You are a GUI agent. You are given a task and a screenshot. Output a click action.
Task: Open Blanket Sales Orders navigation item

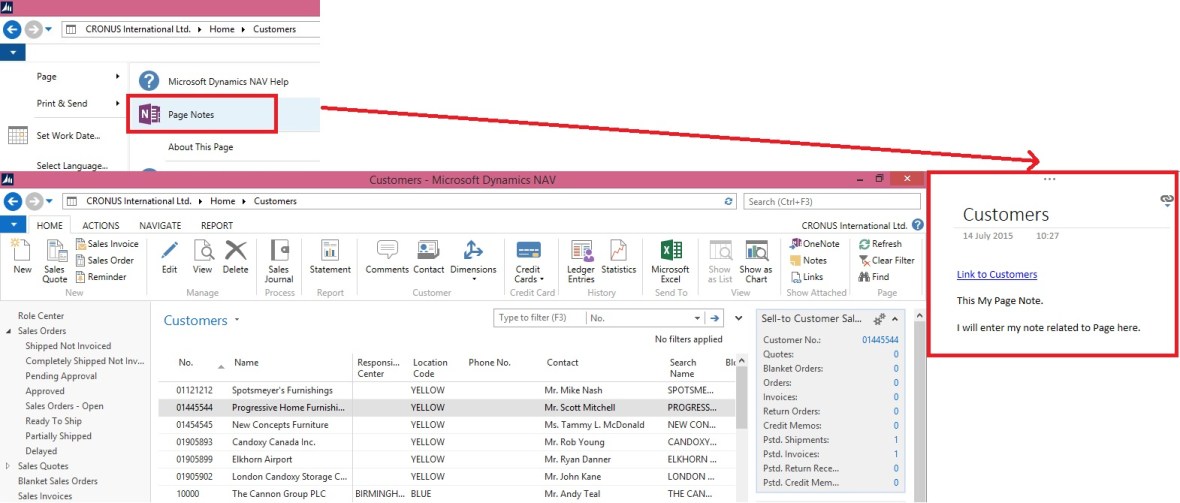(58, 481)
